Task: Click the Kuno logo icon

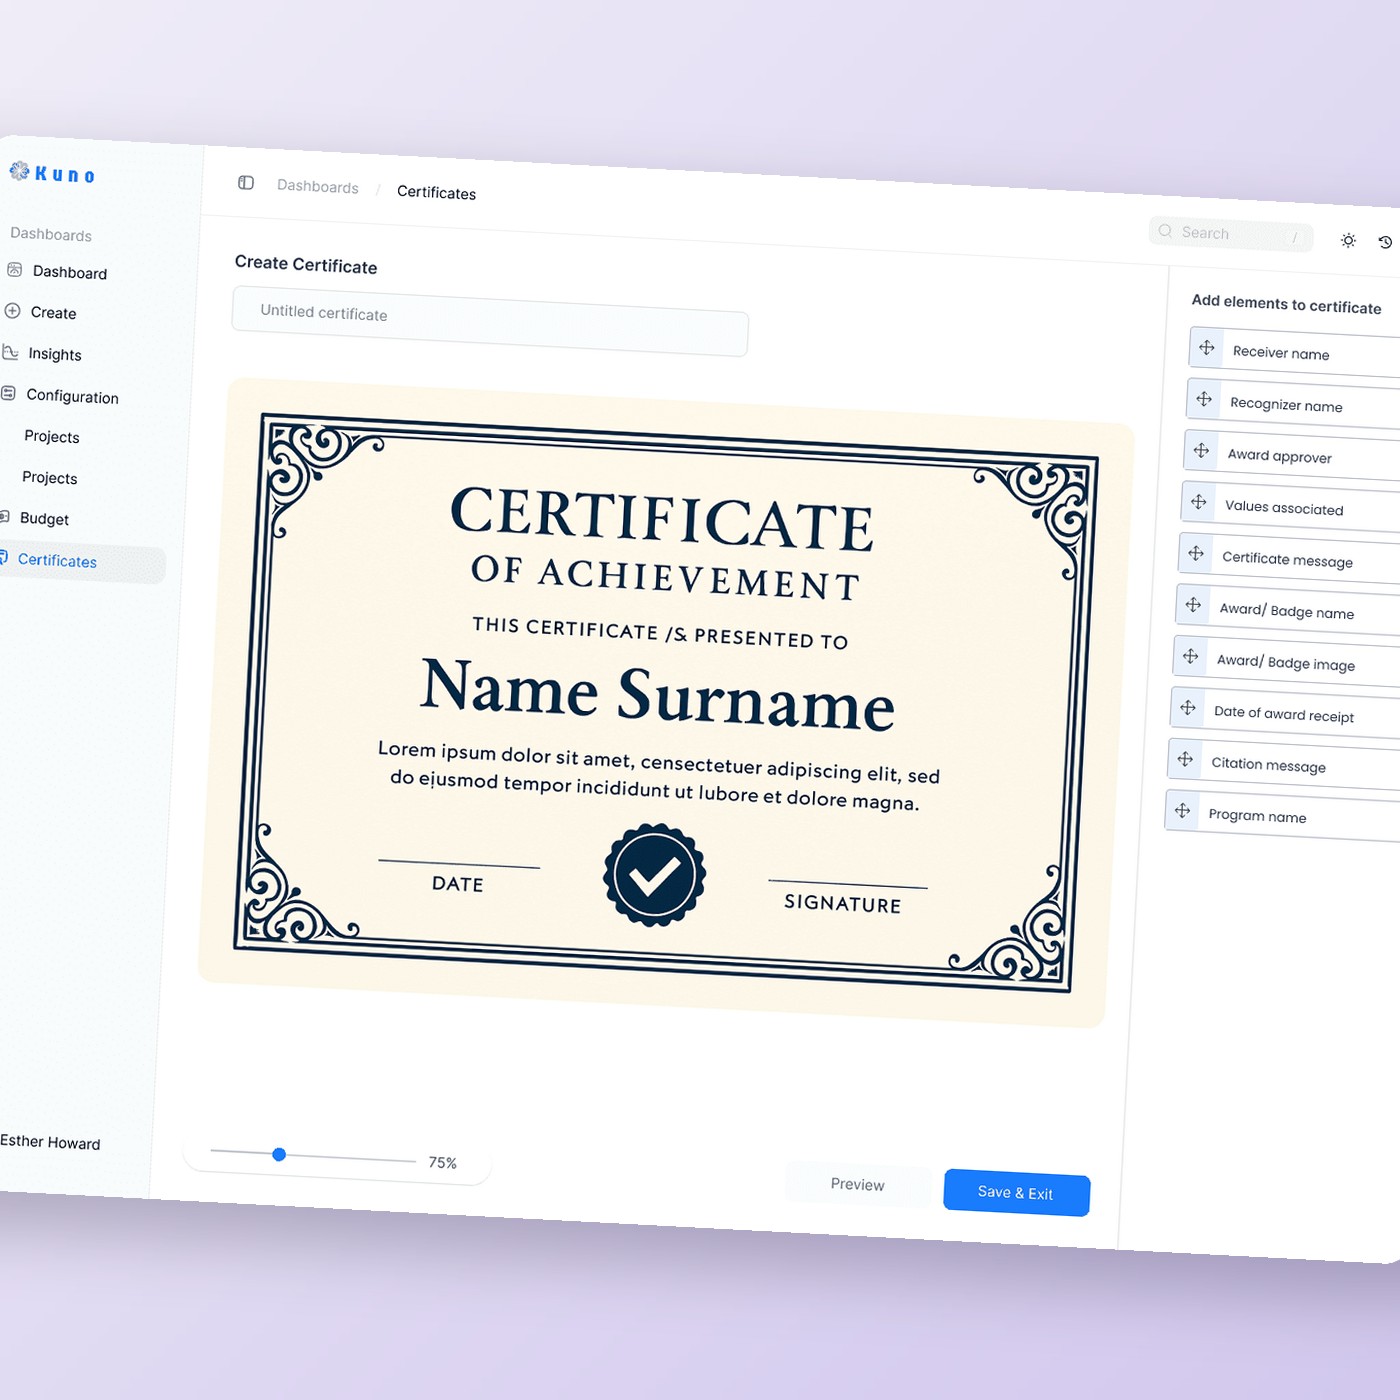Action: tap(19, 171)
